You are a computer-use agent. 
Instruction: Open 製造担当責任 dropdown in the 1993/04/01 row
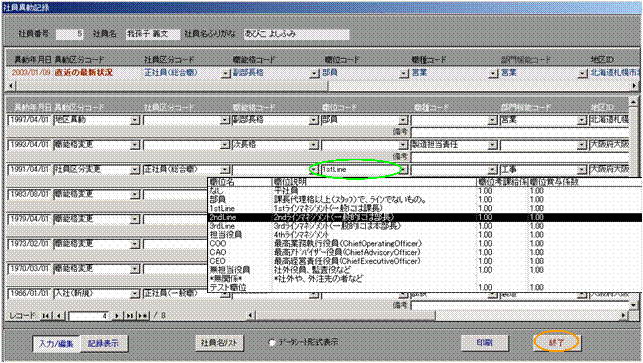tap(493, 145)
